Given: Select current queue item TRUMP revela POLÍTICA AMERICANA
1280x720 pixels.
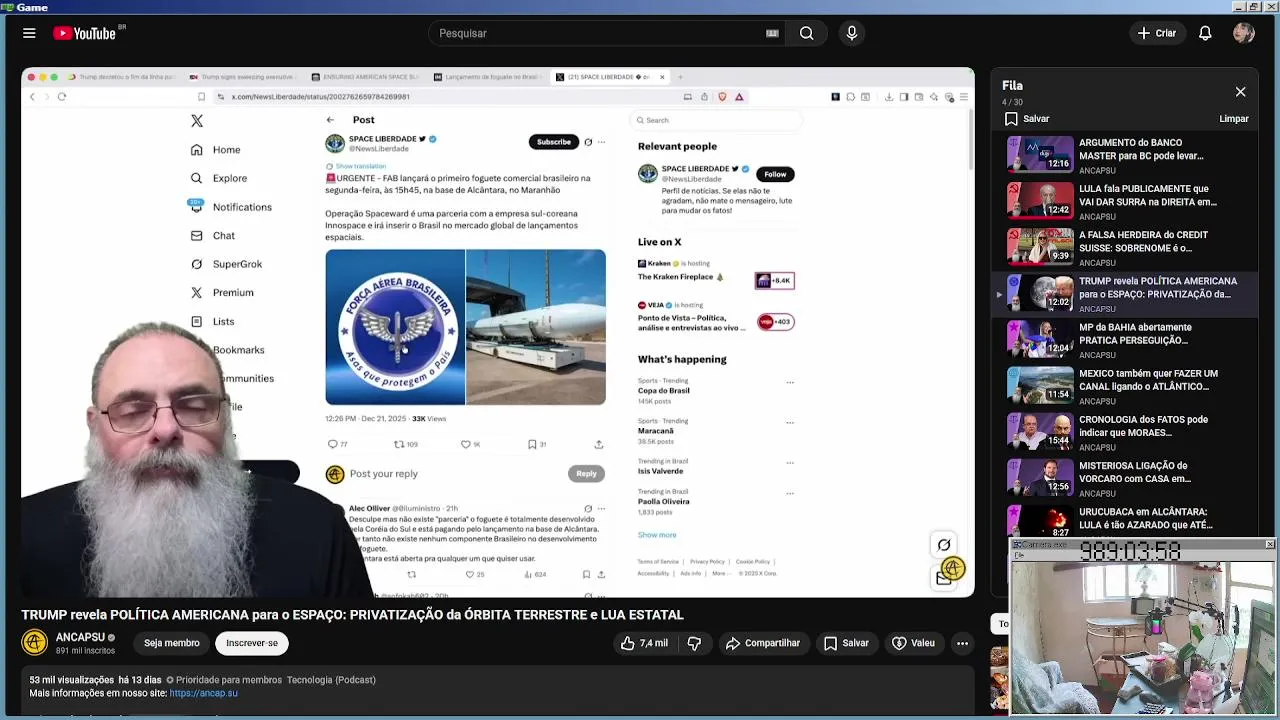Looking at the screenshot, I should click(1123, 294).
